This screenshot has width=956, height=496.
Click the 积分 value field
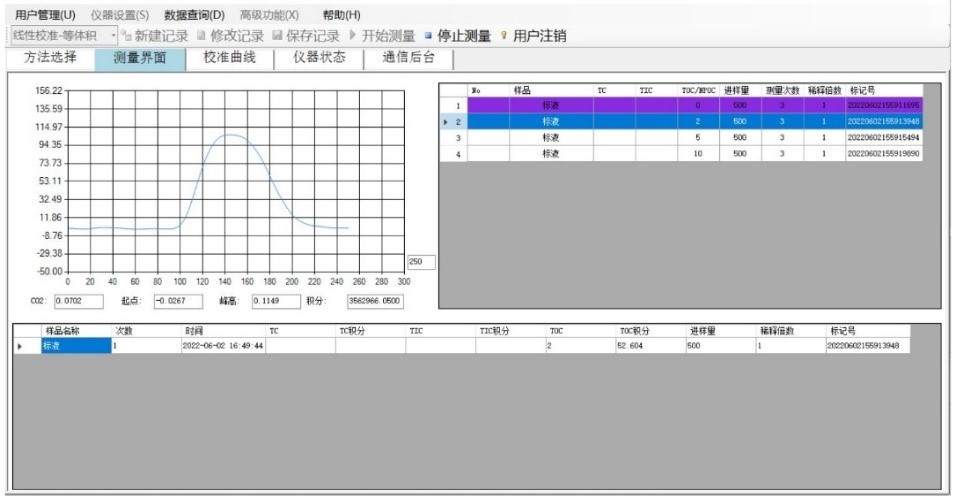coord(375,300)
